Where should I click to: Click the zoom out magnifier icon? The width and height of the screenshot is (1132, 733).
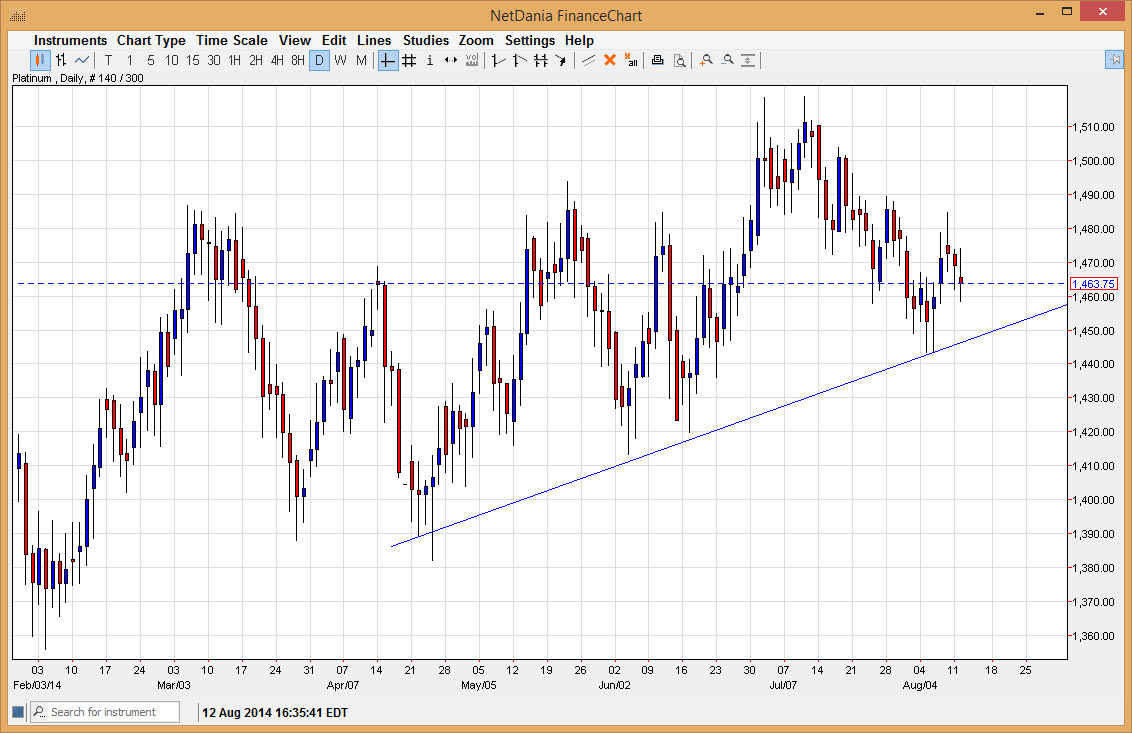[x=727, y=60]
